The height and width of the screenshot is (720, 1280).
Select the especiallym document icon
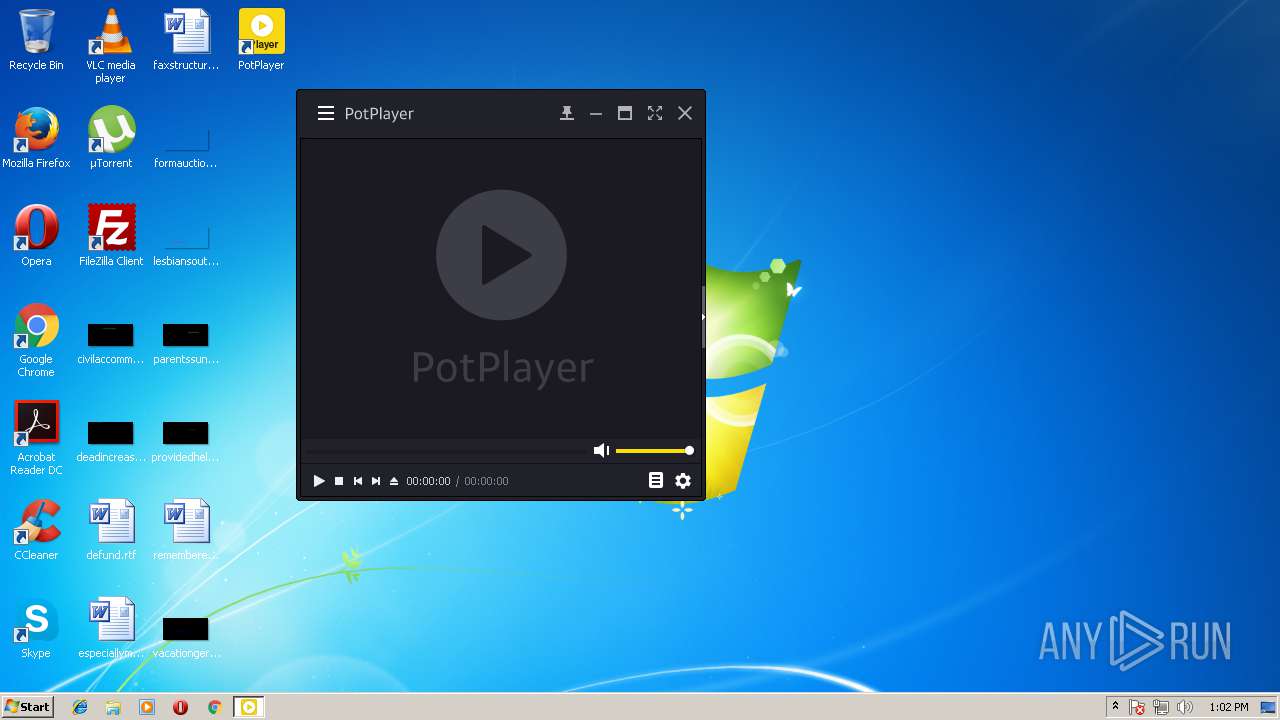111,628
